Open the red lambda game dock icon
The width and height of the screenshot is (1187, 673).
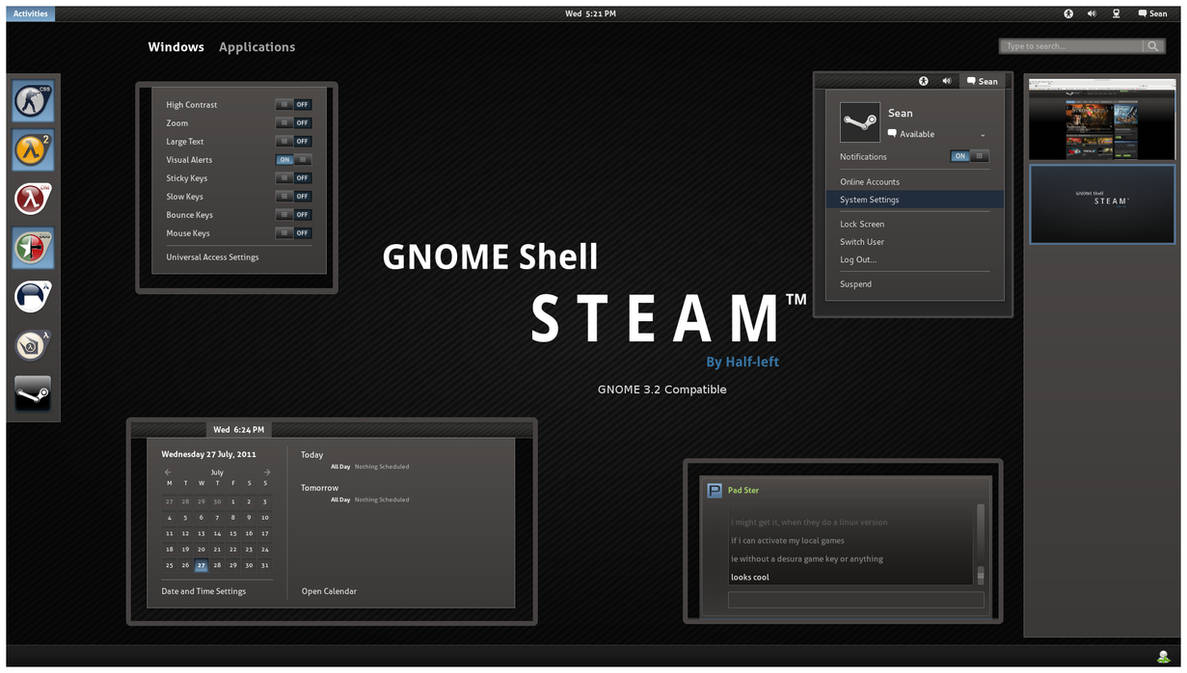point(33,199)
